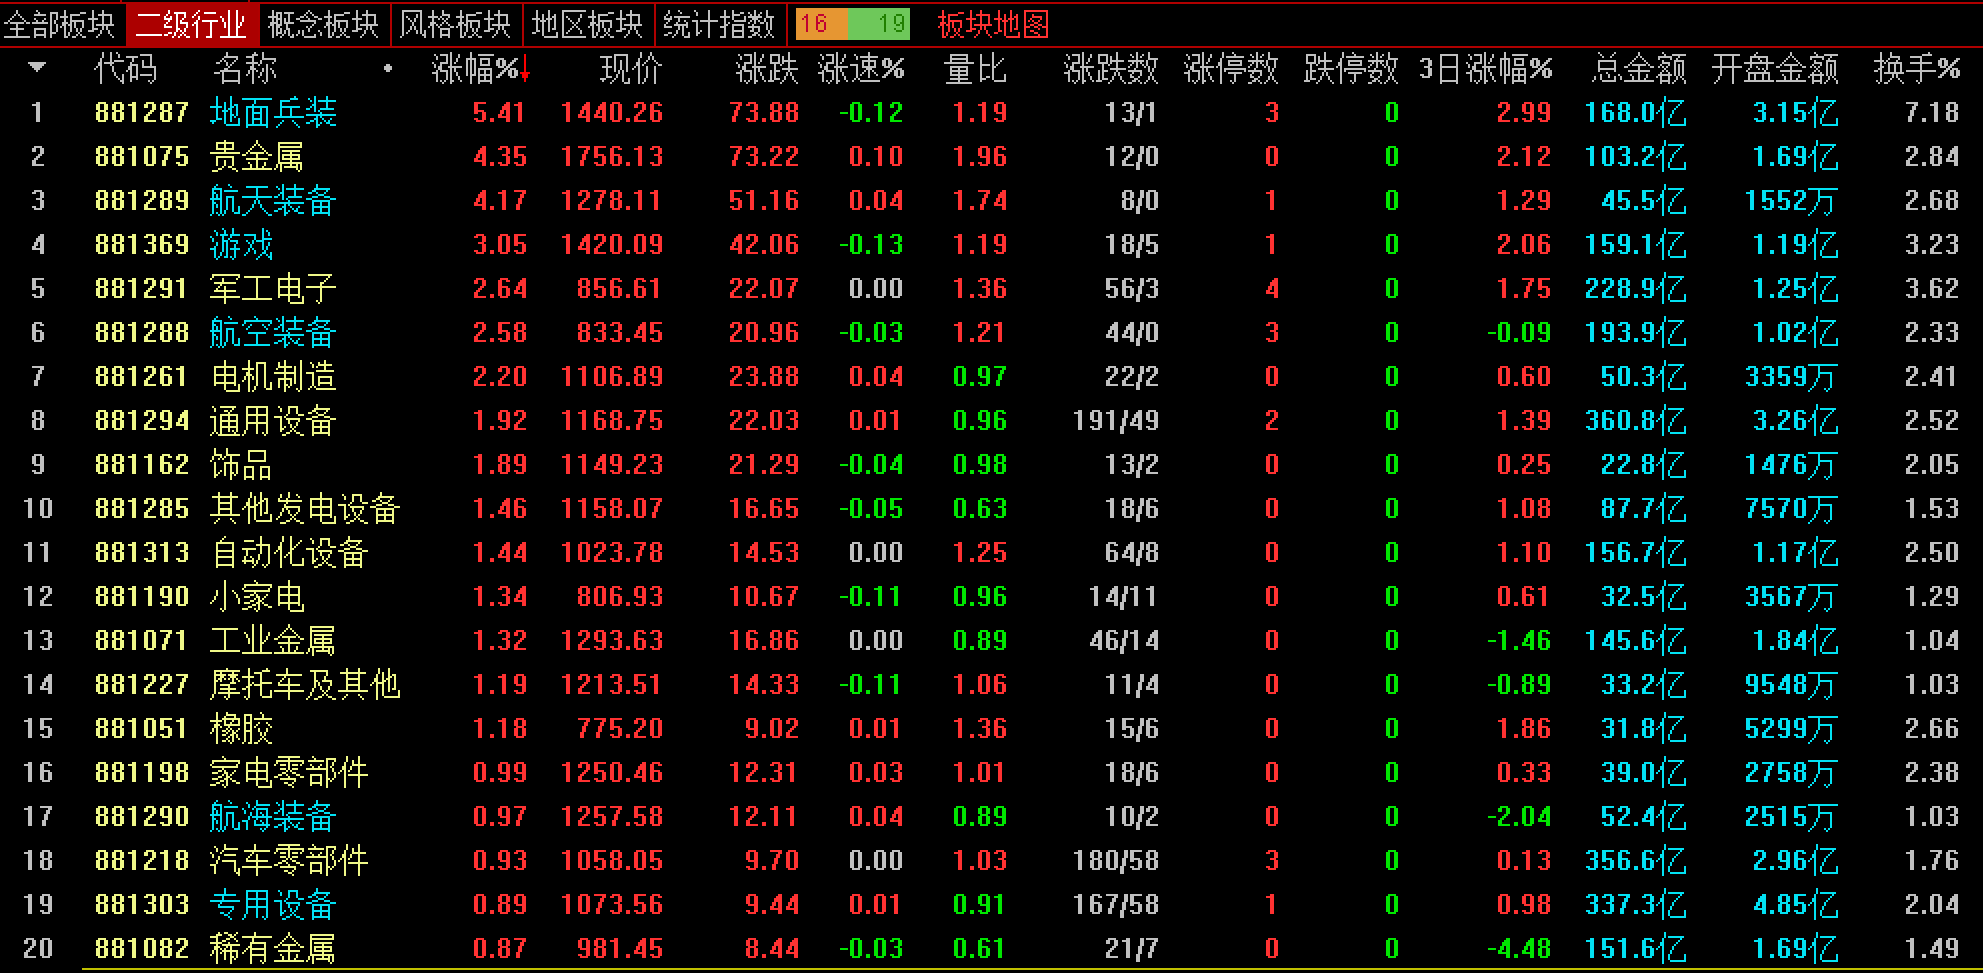Sort by 名称 column header

coord(245,68)
